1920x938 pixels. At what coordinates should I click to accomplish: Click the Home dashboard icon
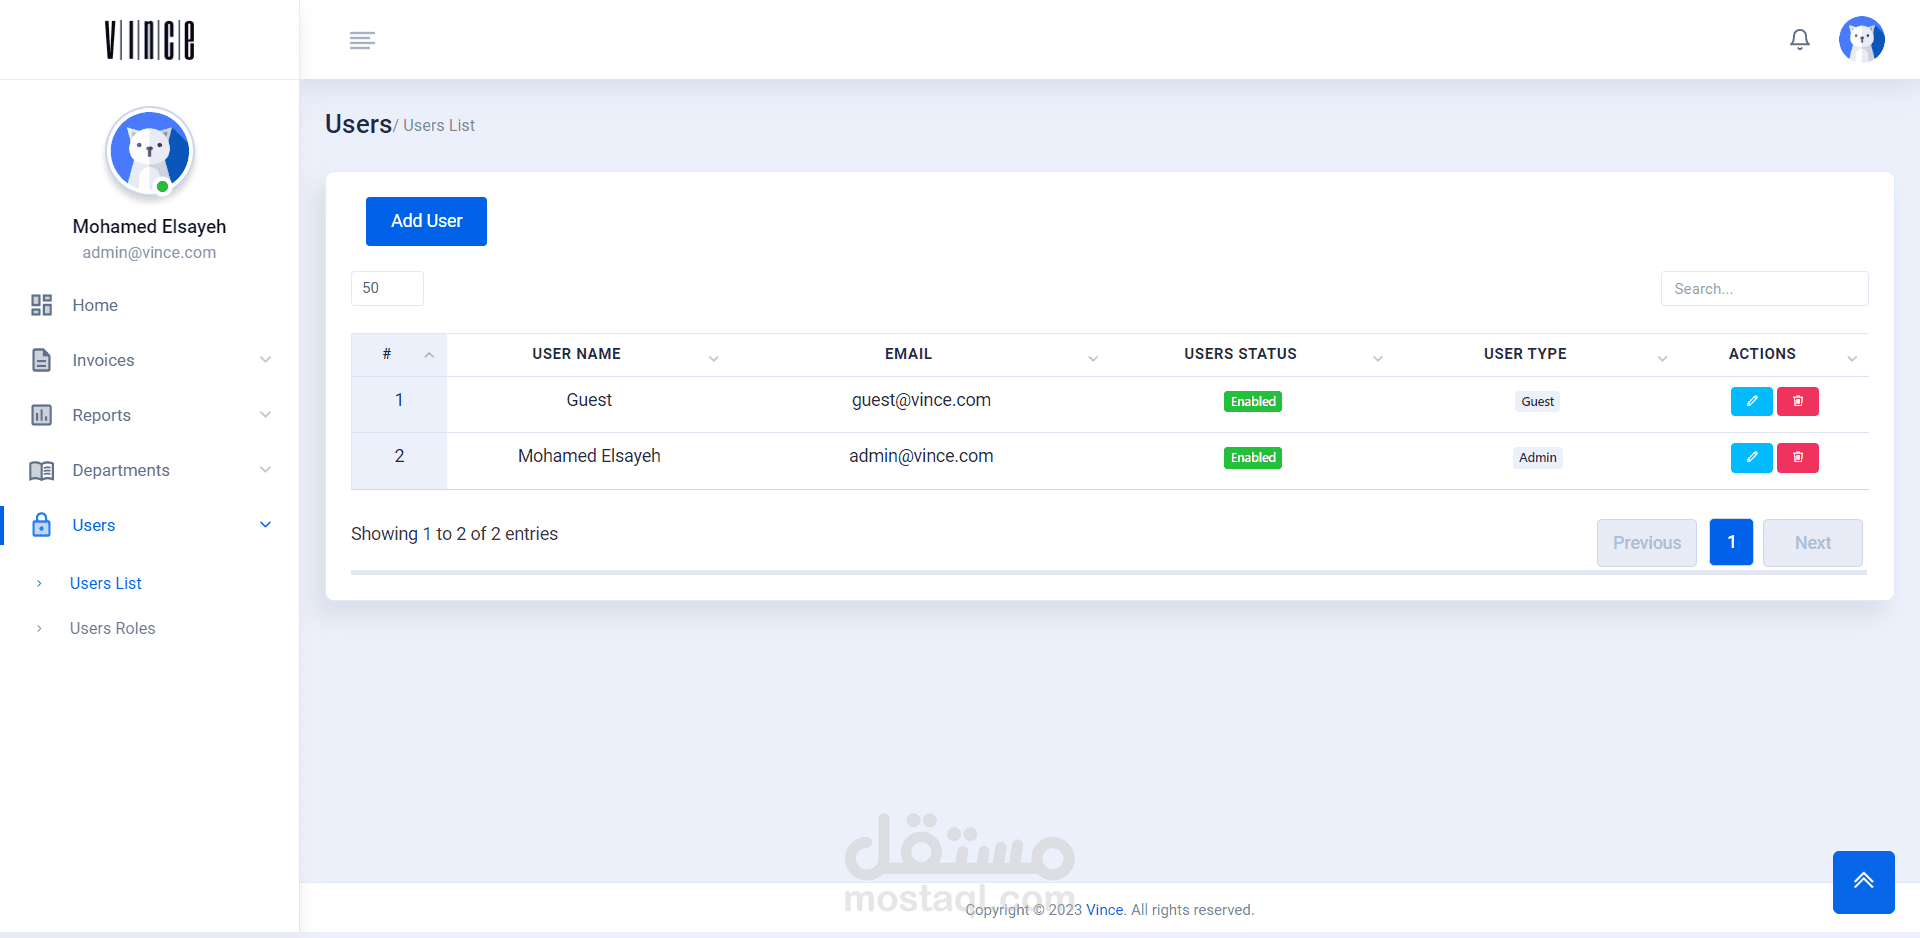[41, 305]
